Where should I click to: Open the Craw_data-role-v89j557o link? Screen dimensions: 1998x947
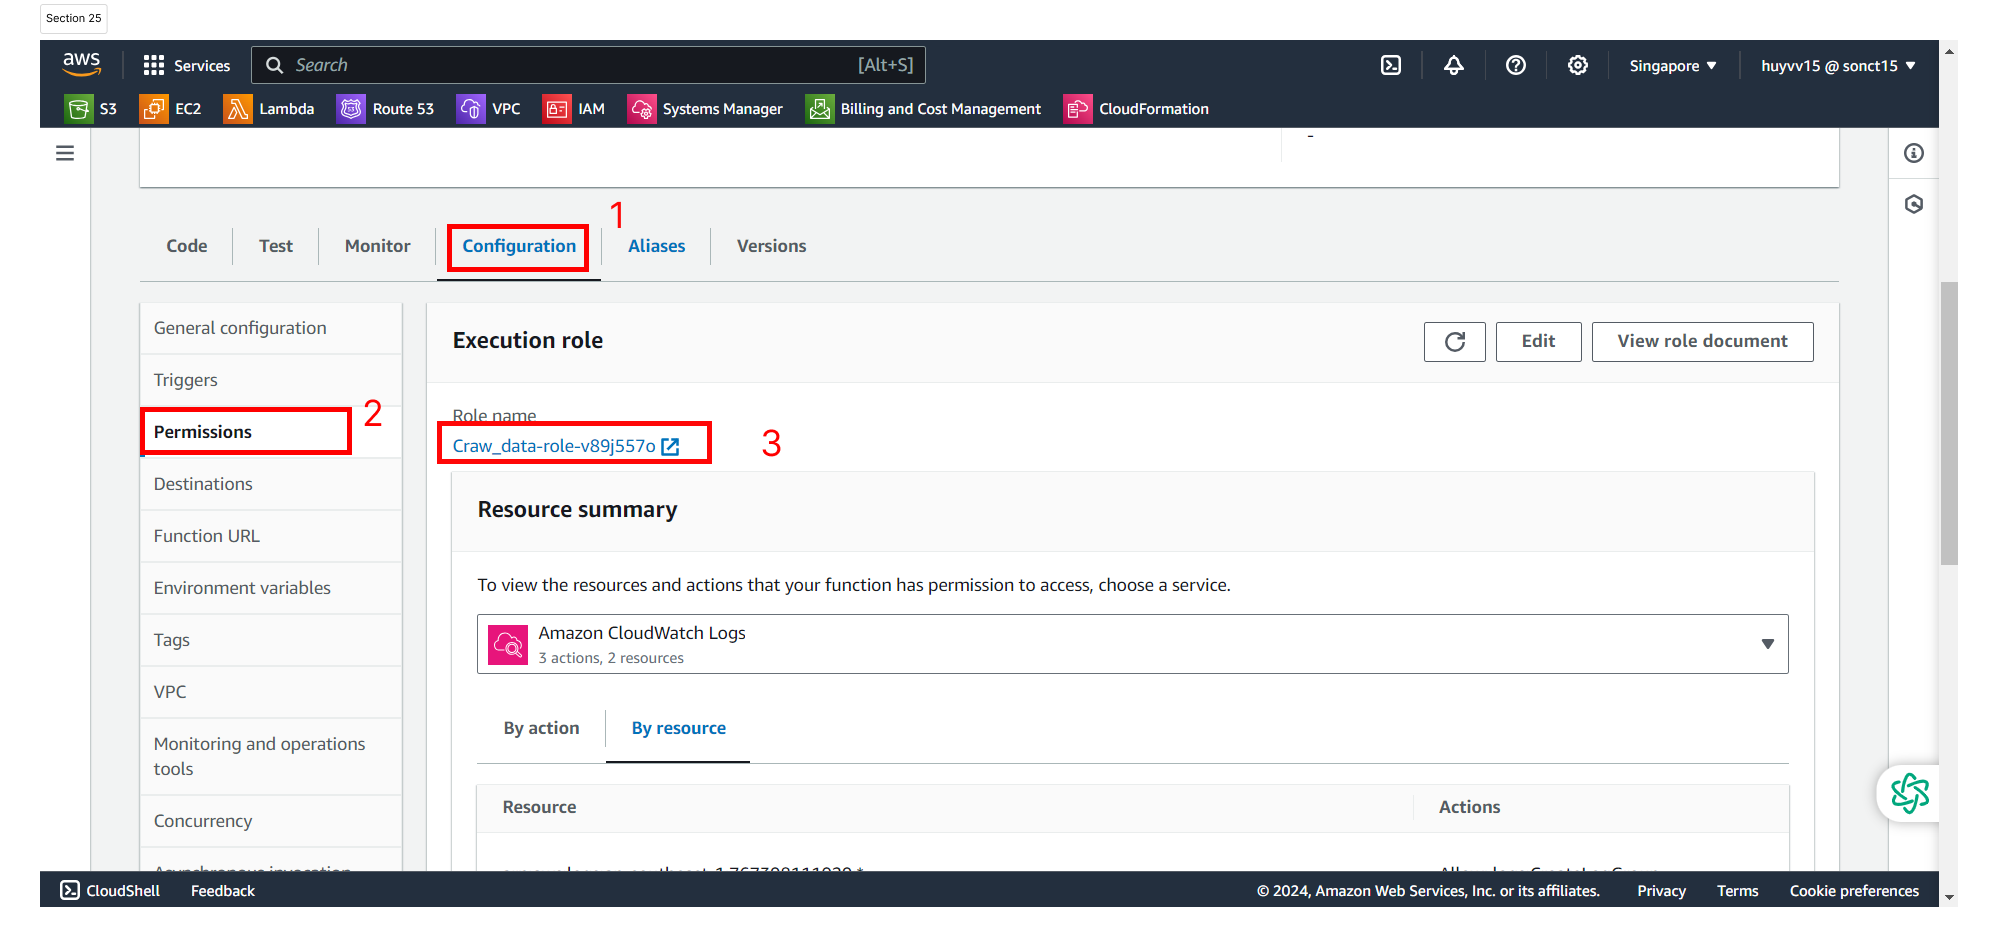554,446
